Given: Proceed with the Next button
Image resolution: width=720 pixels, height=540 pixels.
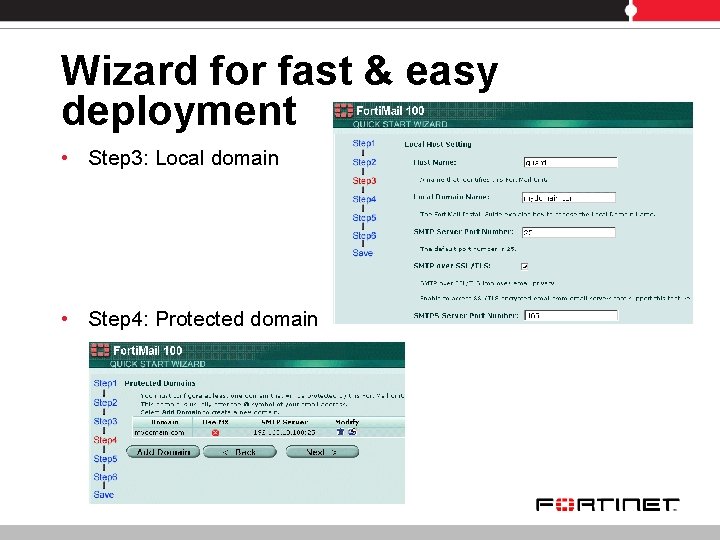Looking at the screenshot, I should click(x=322, y=452).
